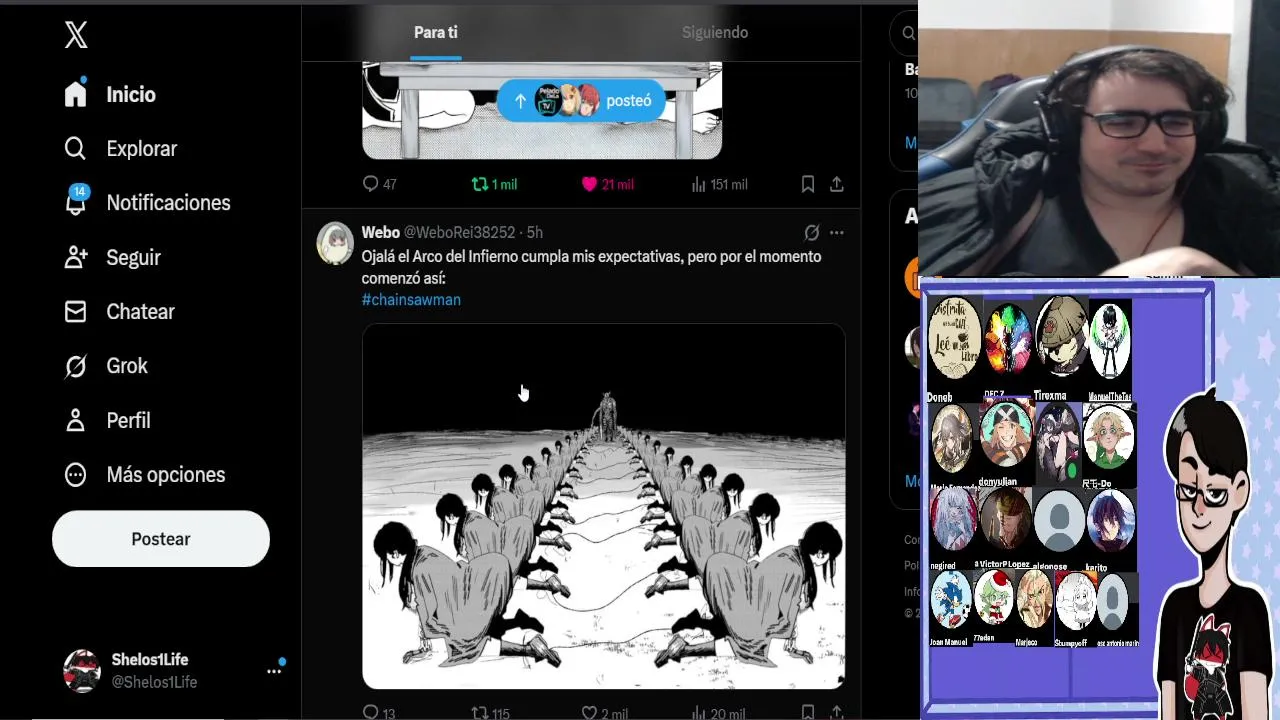This screenshot has width=1280, height=720.
Task: Switch to the Para ti tab
Action: coord(436,32)
